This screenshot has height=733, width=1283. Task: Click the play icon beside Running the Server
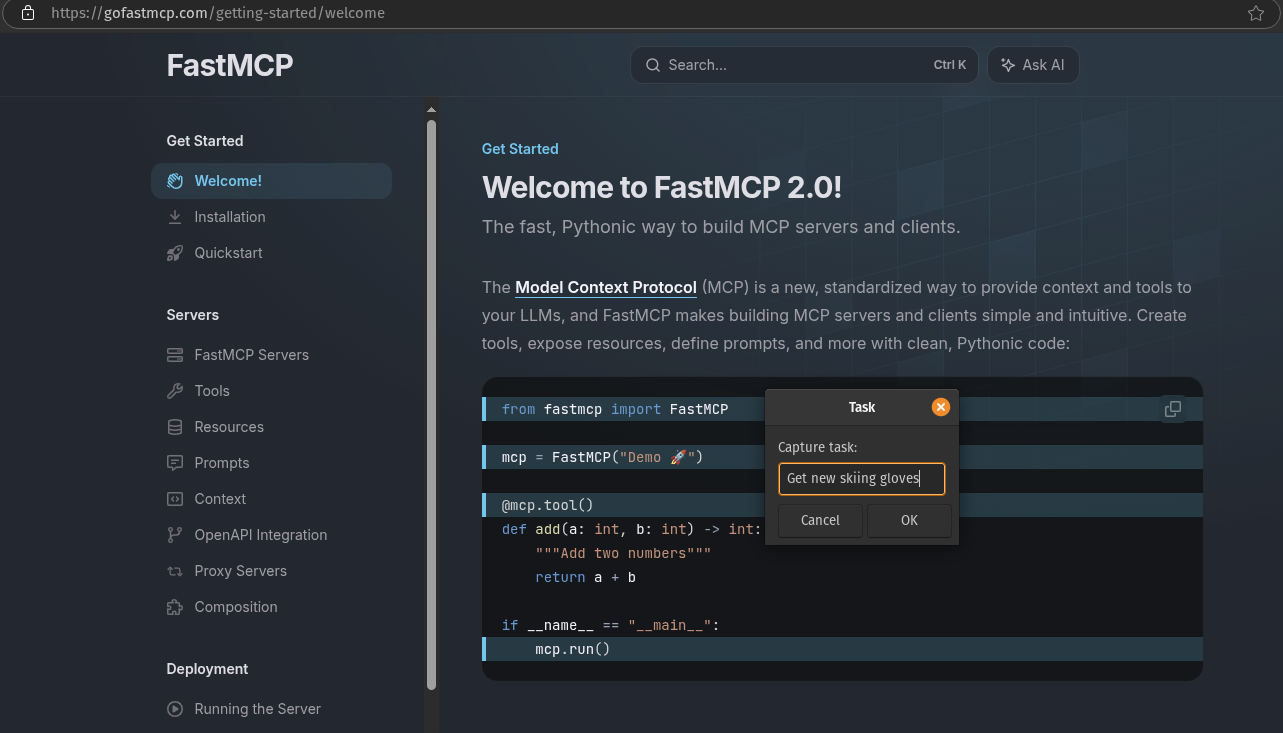pyautogui.click(x=175, y=709)
